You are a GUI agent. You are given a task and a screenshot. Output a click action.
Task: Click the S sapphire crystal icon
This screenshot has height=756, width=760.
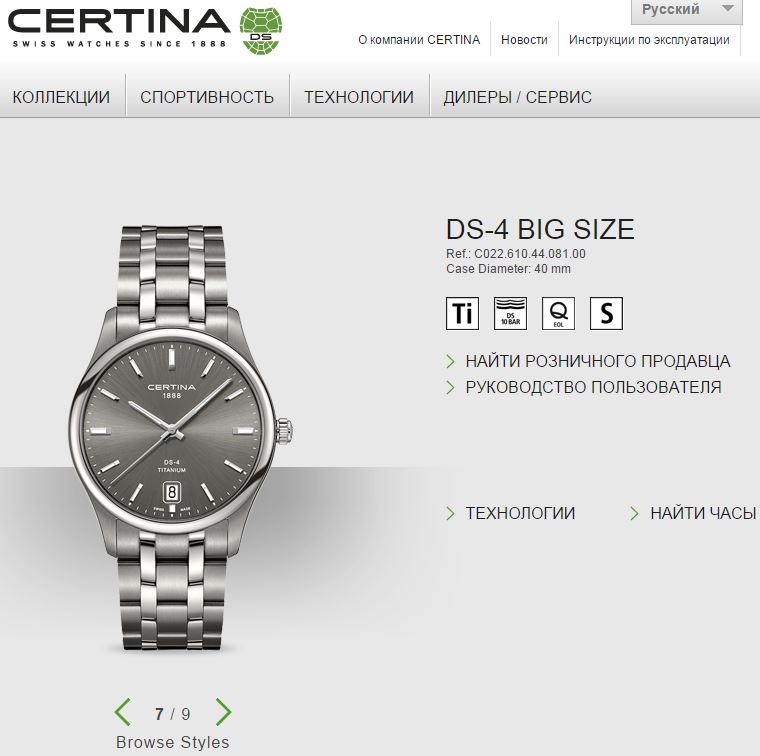(x=606, y=314)
